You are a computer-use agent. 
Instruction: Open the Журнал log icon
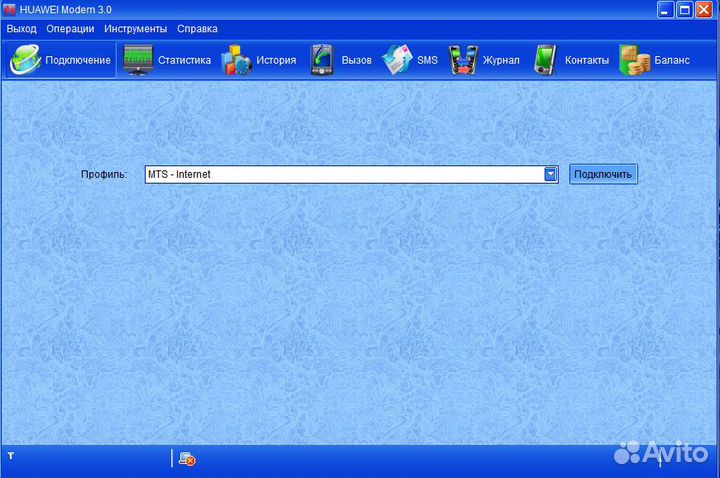click(x=462, y=60)
